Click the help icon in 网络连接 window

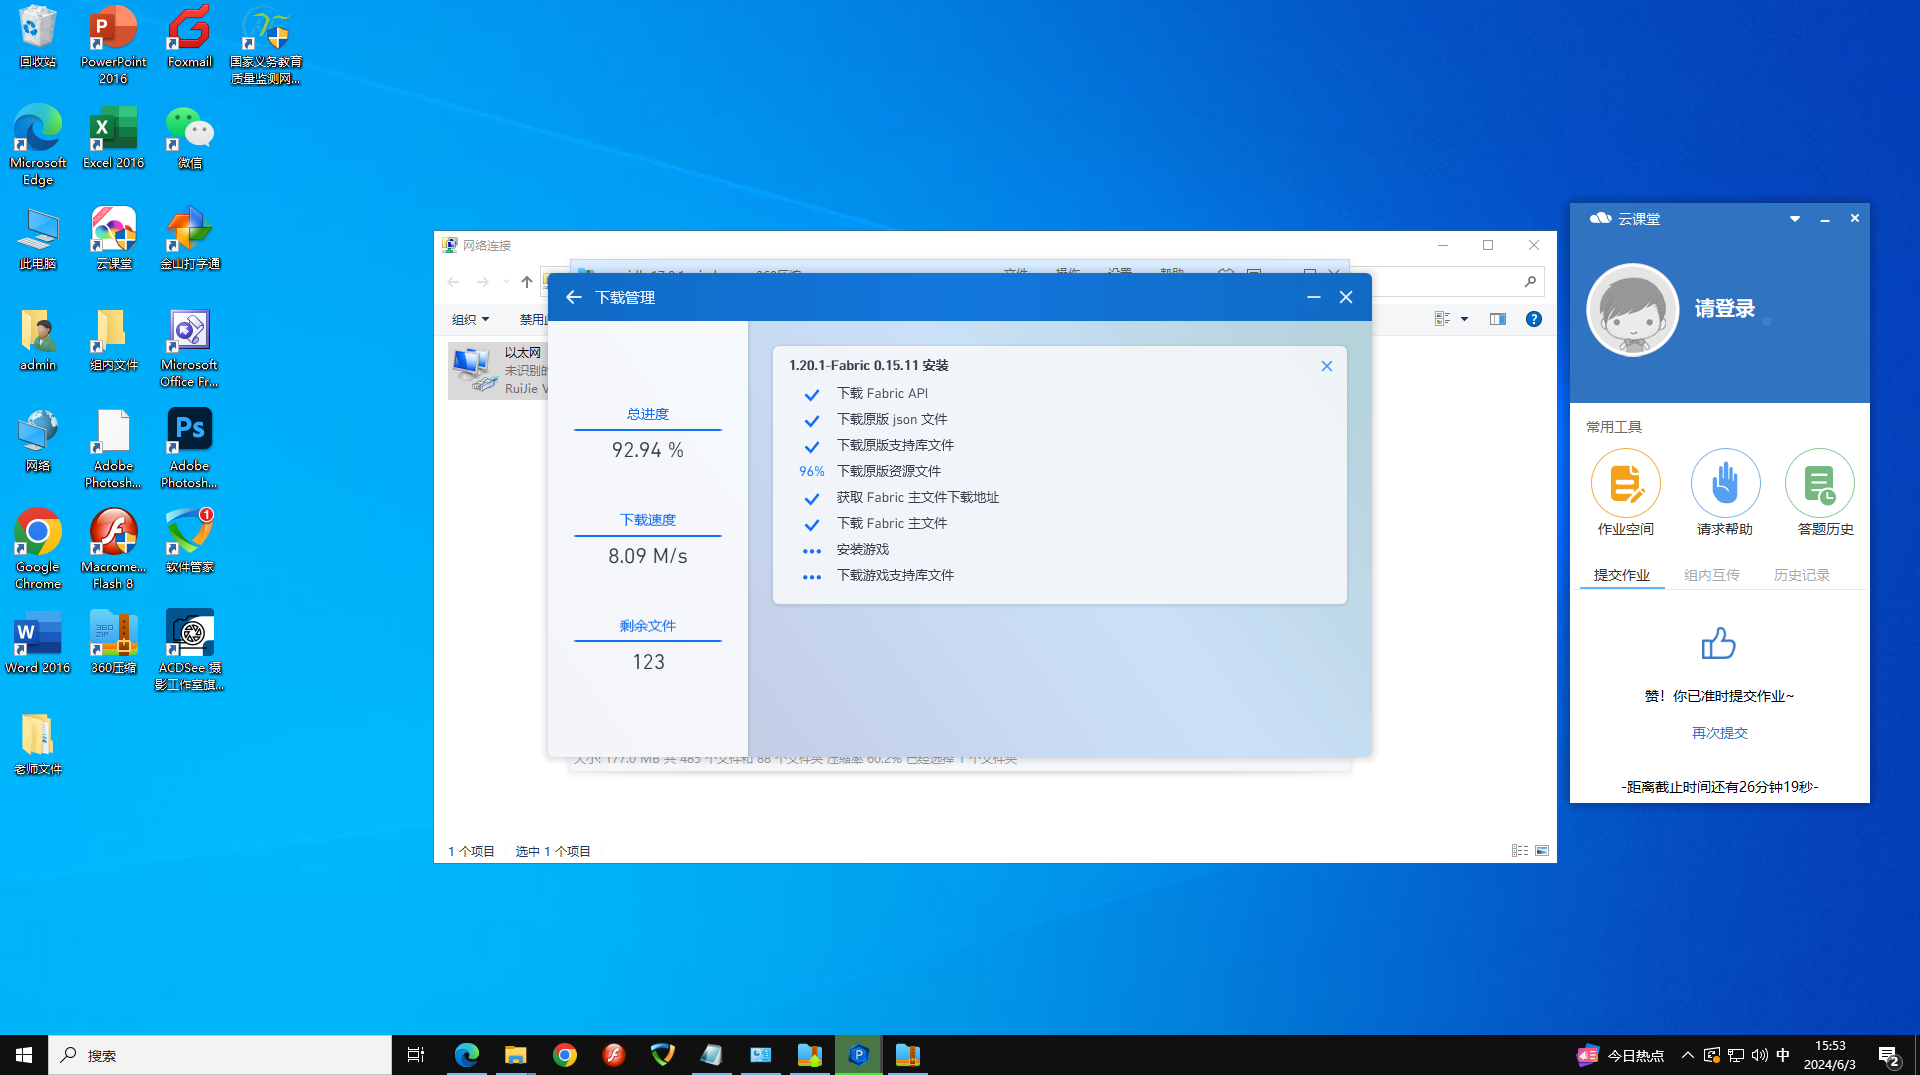pyautogui.click(x=1533, y=319)
